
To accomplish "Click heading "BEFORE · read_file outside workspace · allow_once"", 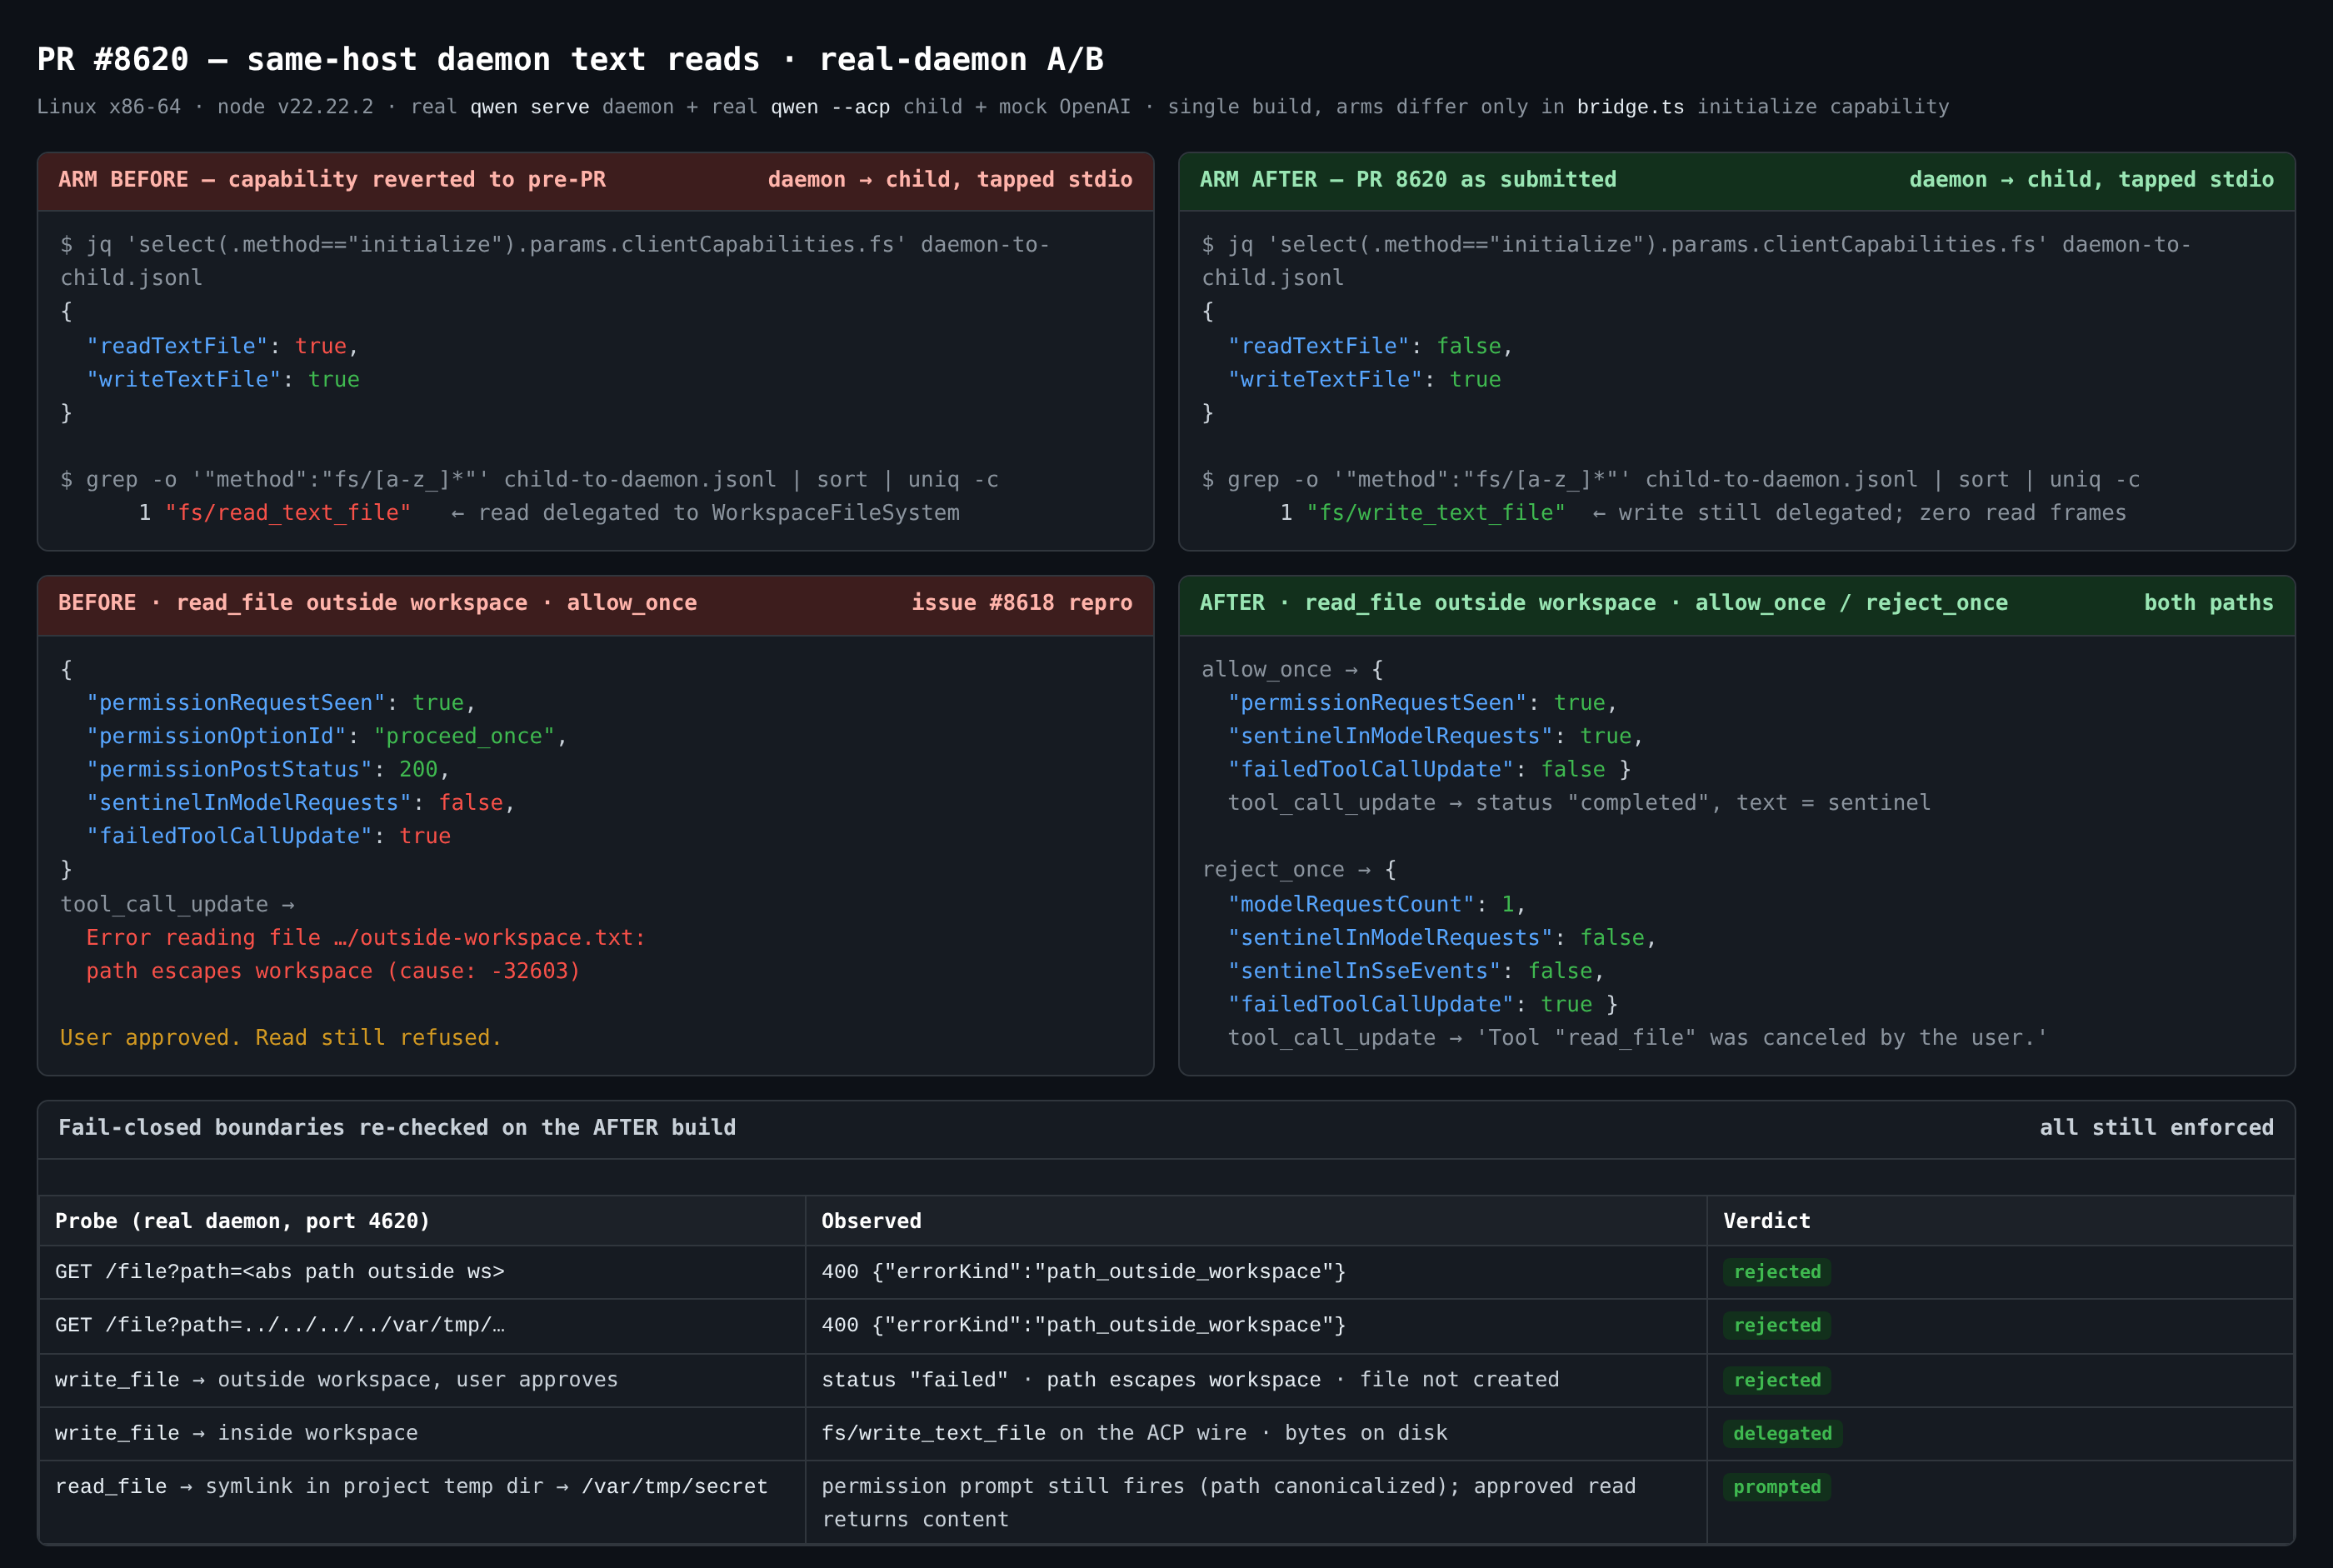I will pyautogui.click(x=377, y=603).
